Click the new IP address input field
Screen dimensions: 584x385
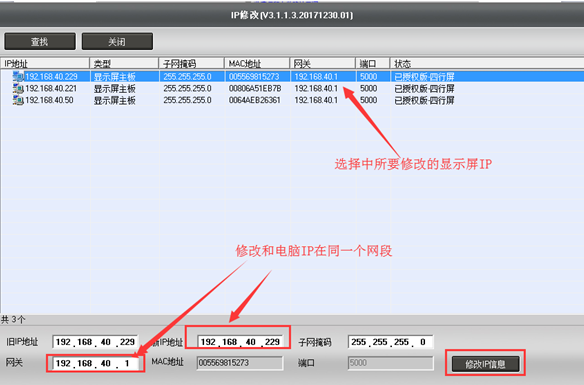click(241, 342)
